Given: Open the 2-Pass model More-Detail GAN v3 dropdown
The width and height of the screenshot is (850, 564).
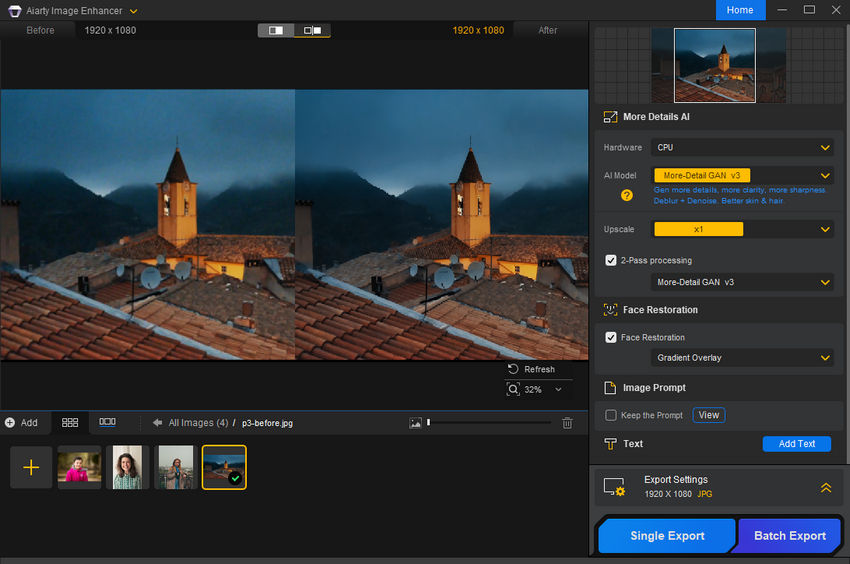Looking at the screenshot, I should pos(742,282).
